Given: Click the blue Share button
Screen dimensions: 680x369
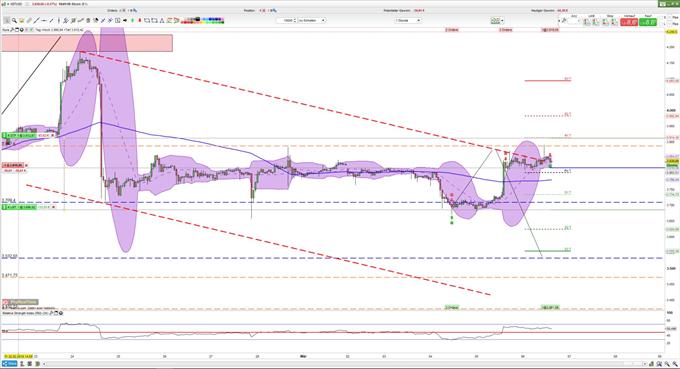Looking at the screenshot, I should (x=9, y=363).
